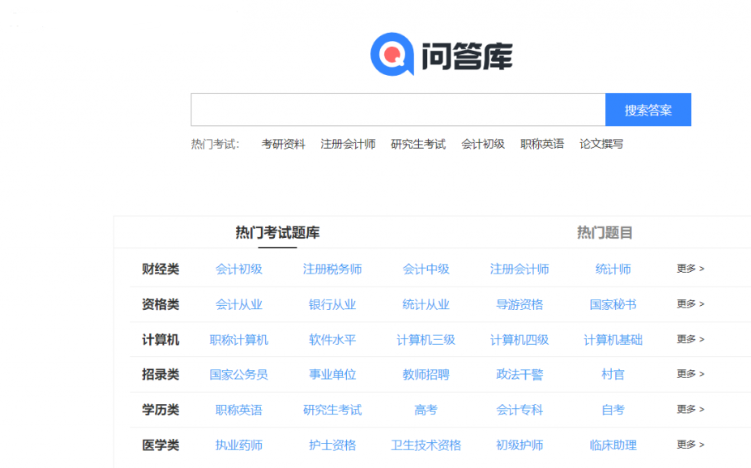Open the 计算机三级 question bank
Screen dimensions: 751x468
426,340
